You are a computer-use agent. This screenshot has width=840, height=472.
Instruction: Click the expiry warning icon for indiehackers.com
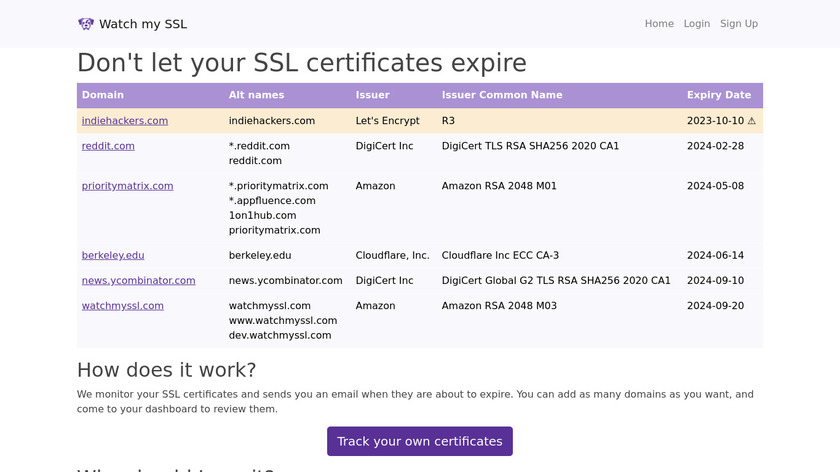pyautogui.click(x=751, y=121)
